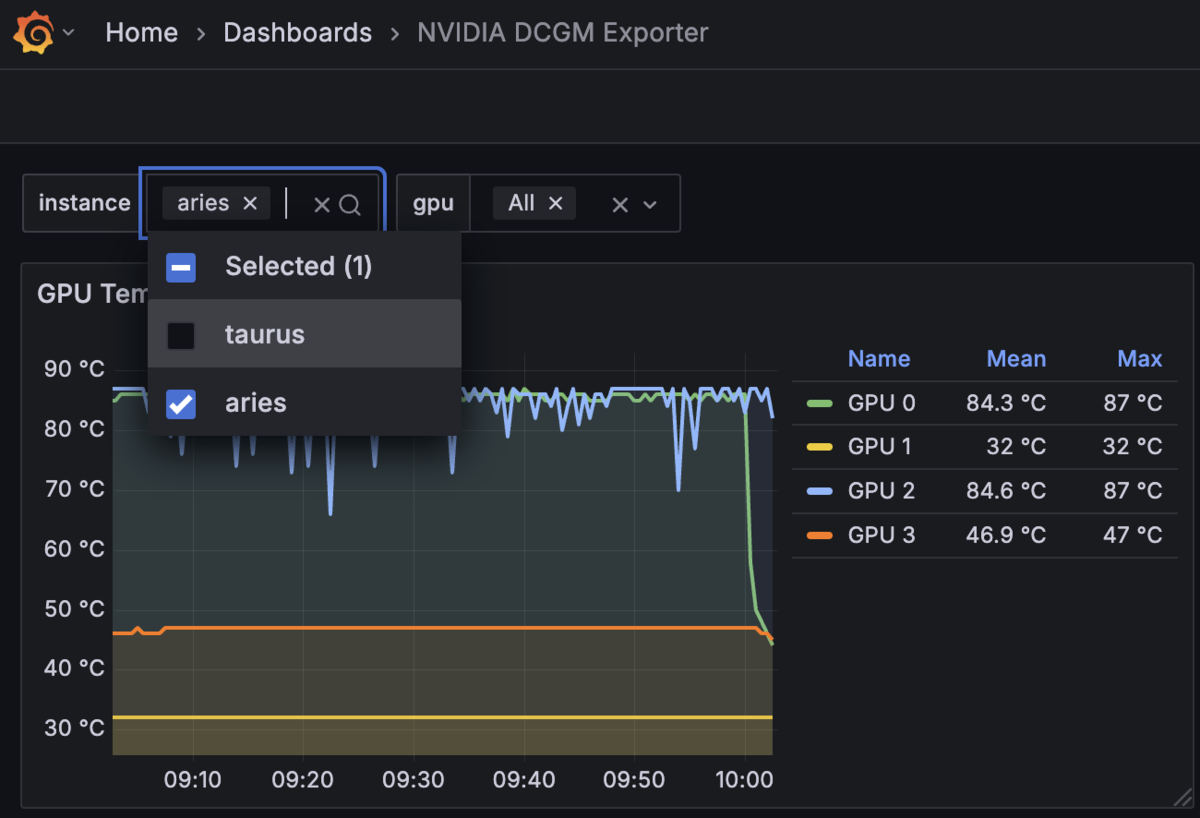The height and width of the screenshot is (818, 1200).
Task: Sort the legend by the Name column header
Action: tap(879, 359)
